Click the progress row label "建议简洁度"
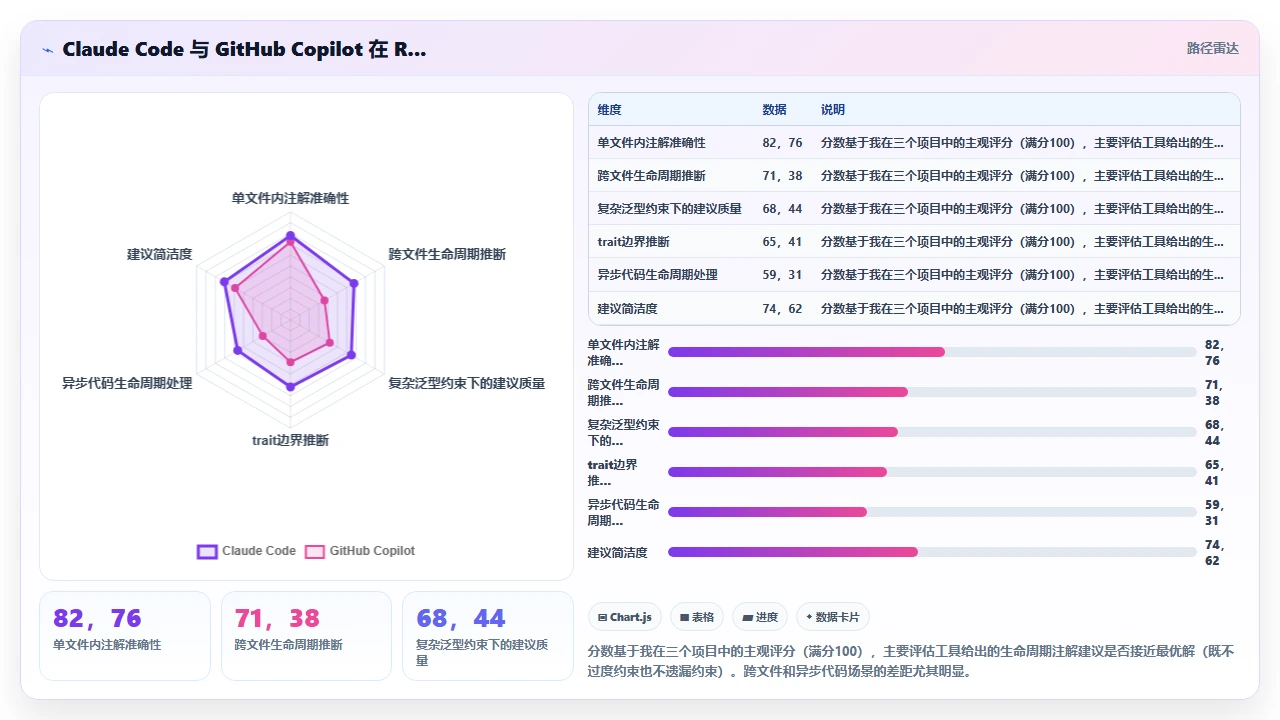This screenshot has width=1280, height=720. point(617,552)
